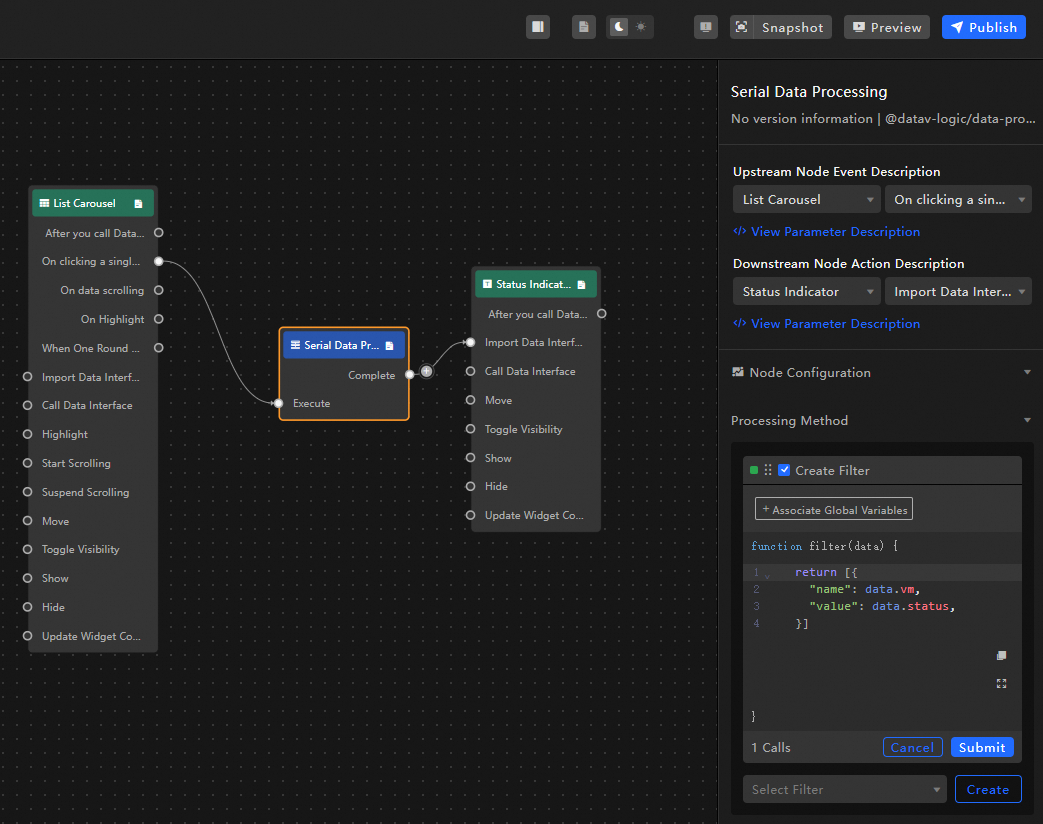Click the Snapshot camera icon
Image resolution: width=1043 pixels, height=824 pixels.
click(741, 27)
